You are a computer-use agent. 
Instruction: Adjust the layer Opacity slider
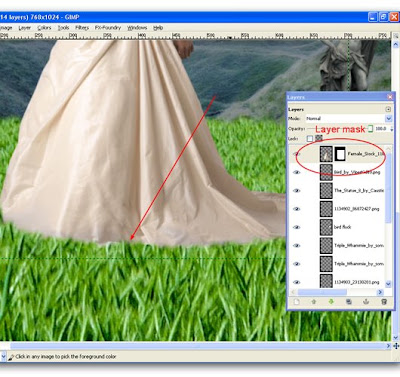[x=339, y=129]
